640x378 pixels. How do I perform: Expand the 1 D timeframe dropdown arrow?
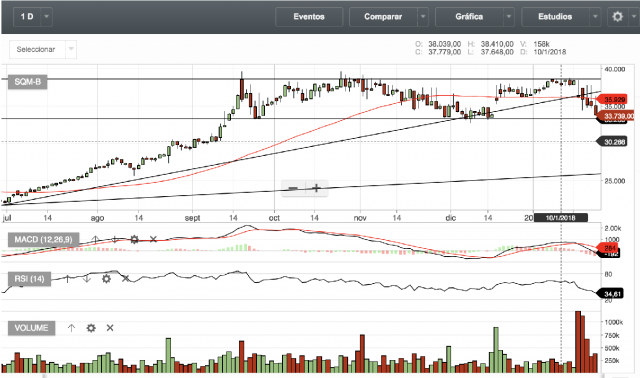pos(47,17)
